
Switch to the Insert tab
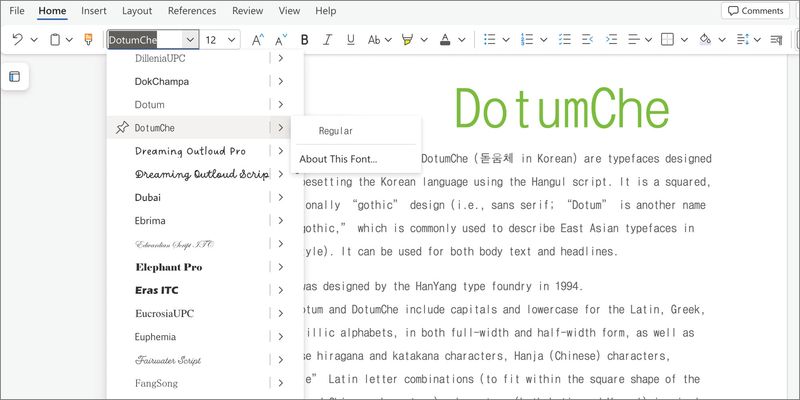click(x=94, y=11)
